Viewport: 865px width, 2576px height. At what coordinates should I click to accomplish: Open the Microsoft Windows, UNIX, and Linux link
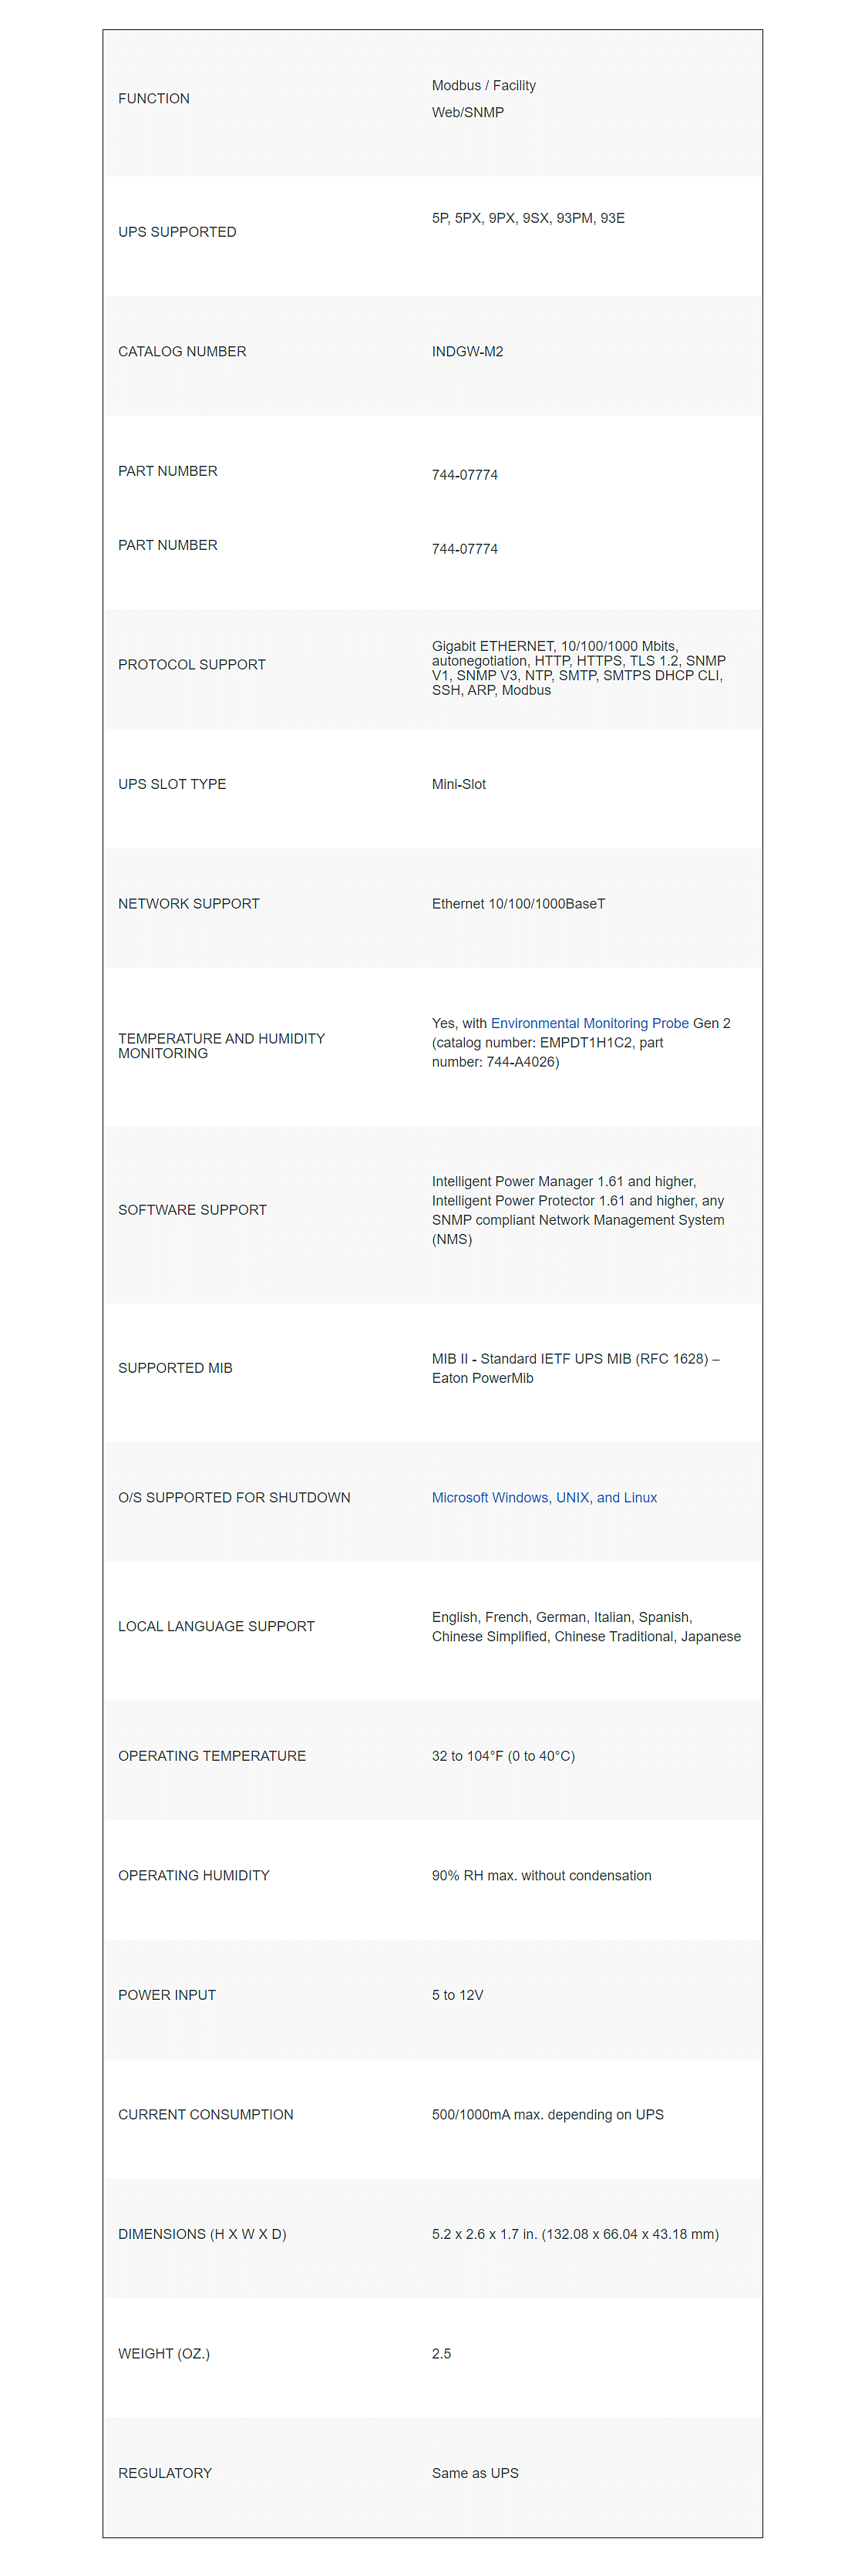tap(544, 1497)
